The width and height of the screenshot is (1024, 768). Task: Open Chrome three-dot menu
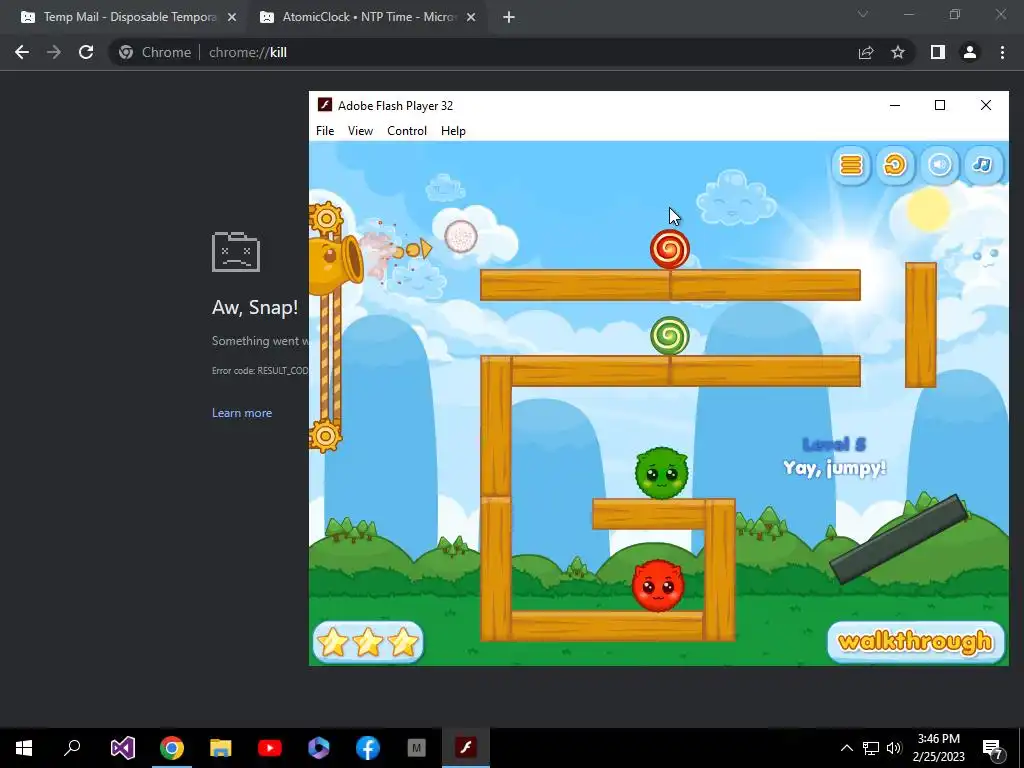click(1002, 52)
